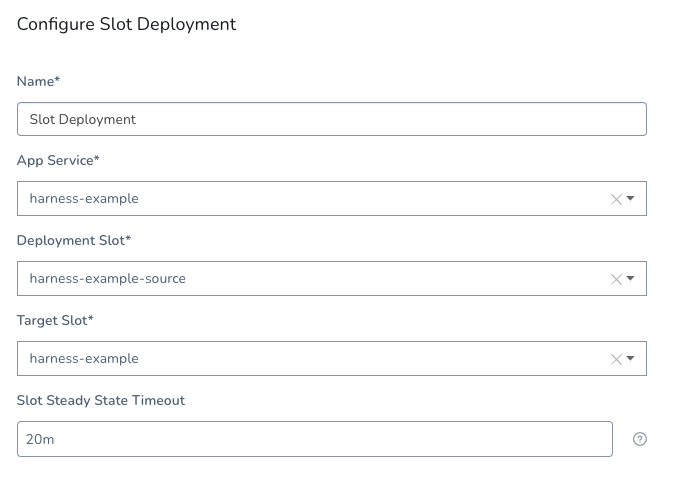This screenshot has width=683, height=481.
Task: Clear the Target Slot selection
Action: click(x=616, y=359)
